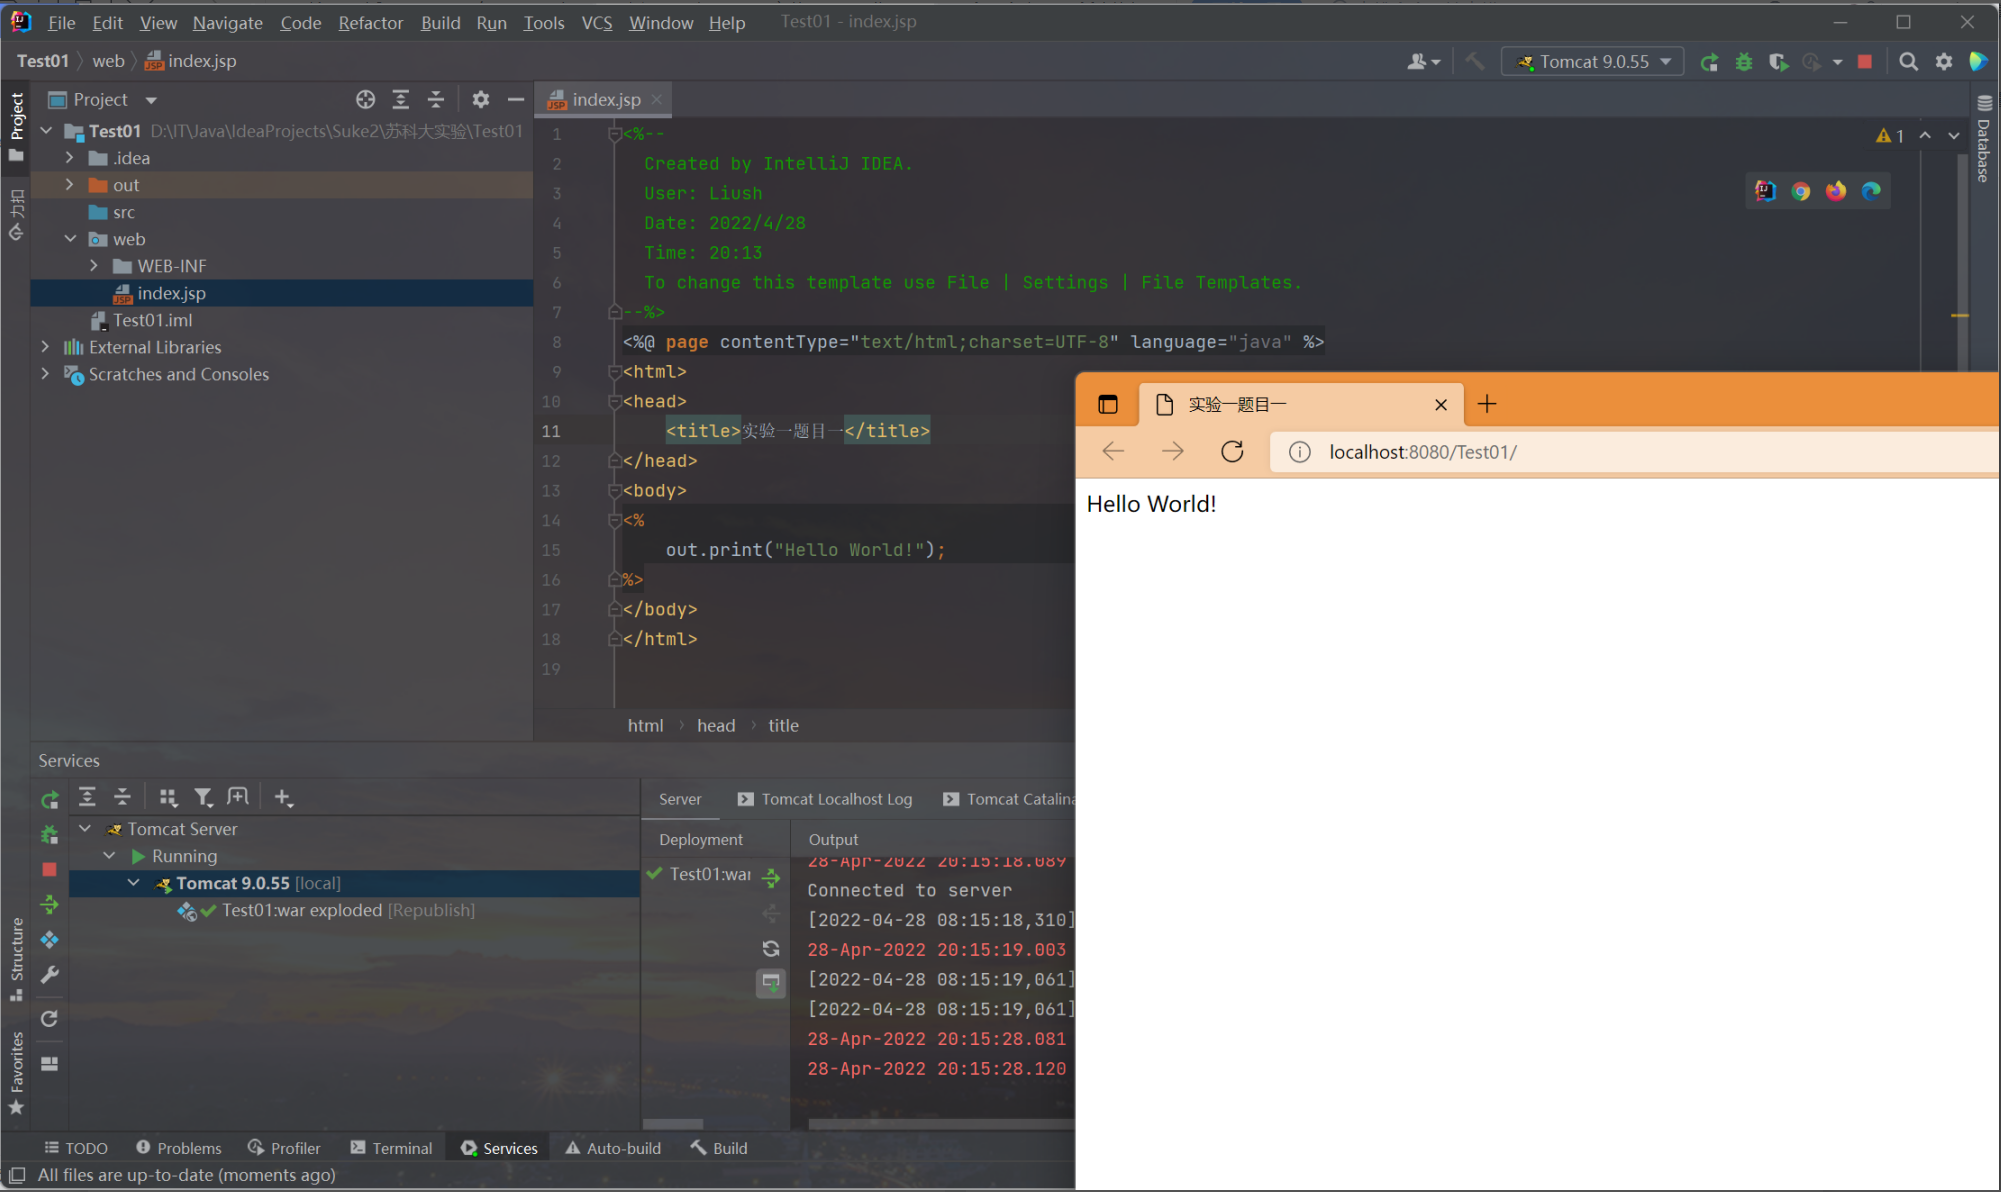Expand the WEB-INF folder
This screenshot has height=1192, width=2001.
(x=93, y=265)
